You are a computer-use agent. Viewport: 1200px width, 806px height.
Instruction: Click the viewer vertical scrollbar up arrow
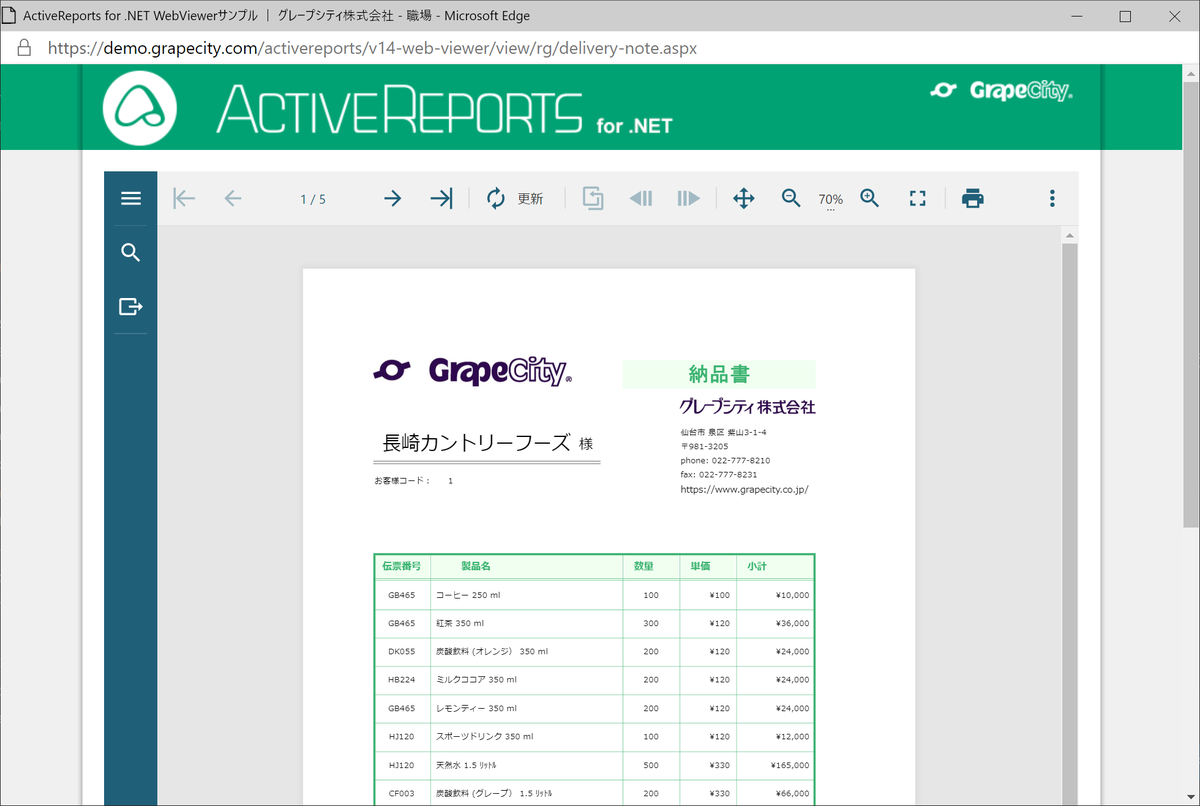1070,236
